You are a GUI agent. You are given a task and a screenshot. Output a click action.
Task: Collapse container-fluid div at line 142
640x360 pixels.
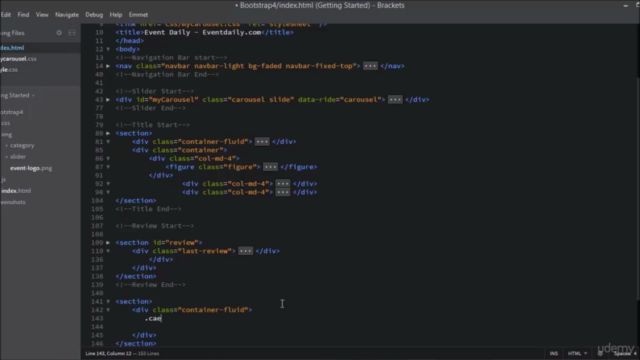point(108,310)
